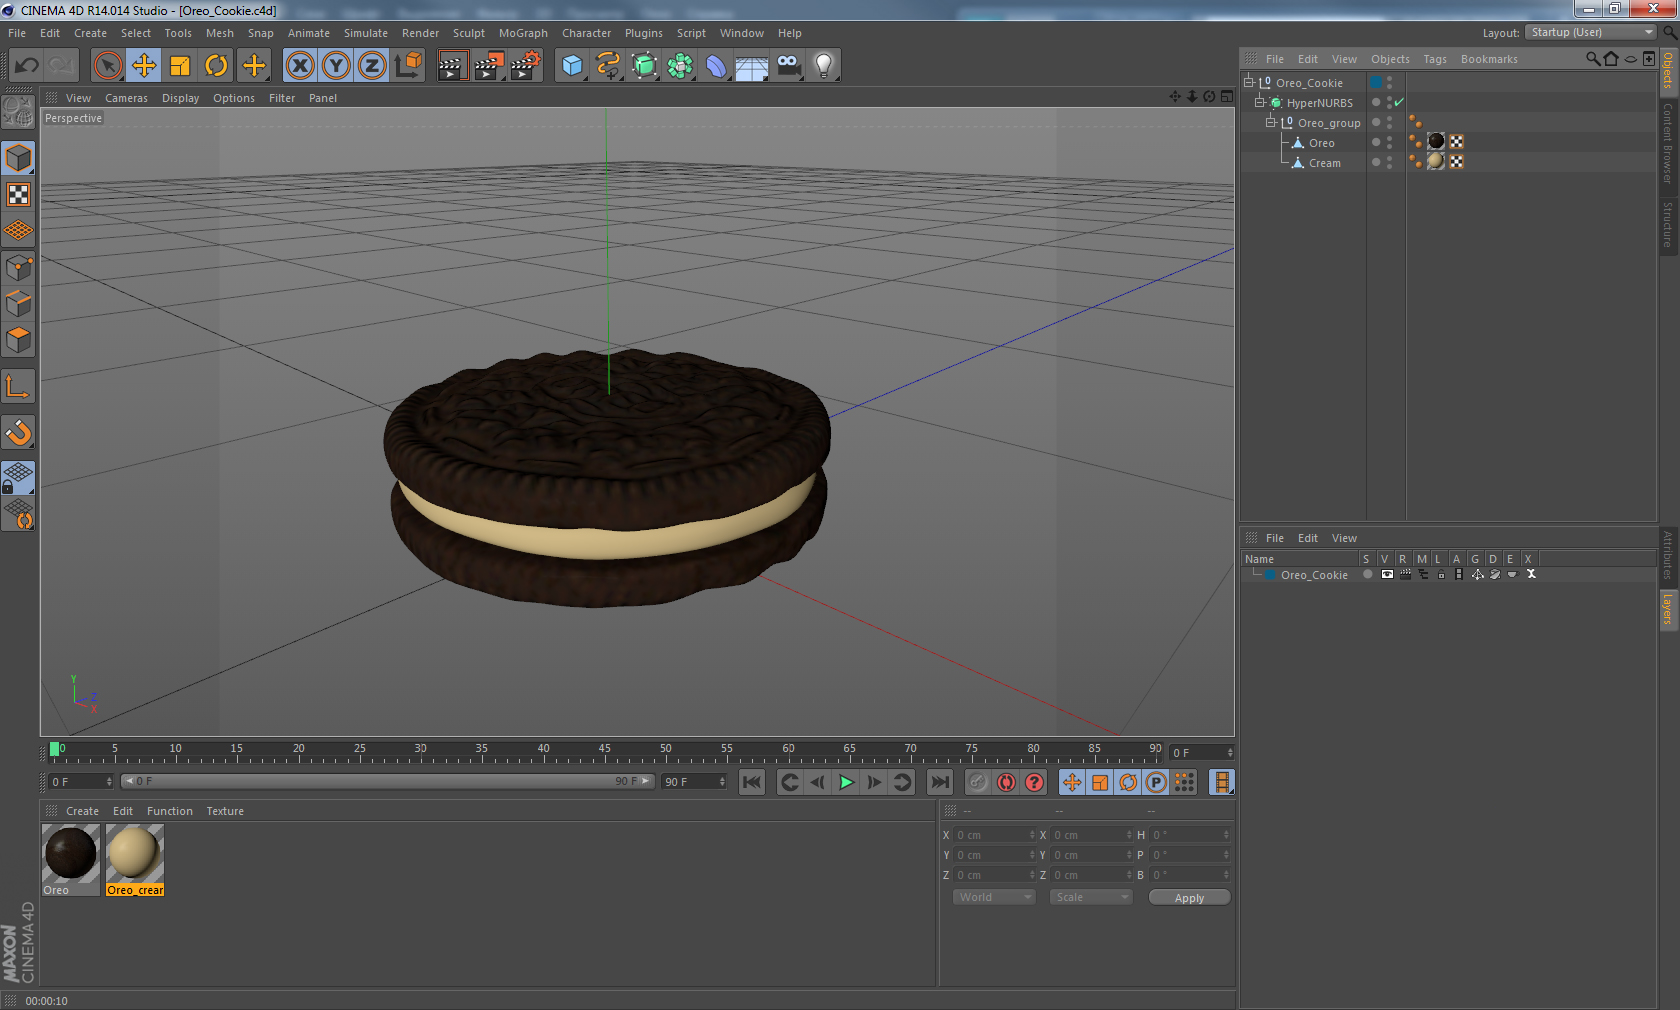
Task: Collapse the HyperNURBS tree node
Action: pyautogui.click(x=1260, y=102)
